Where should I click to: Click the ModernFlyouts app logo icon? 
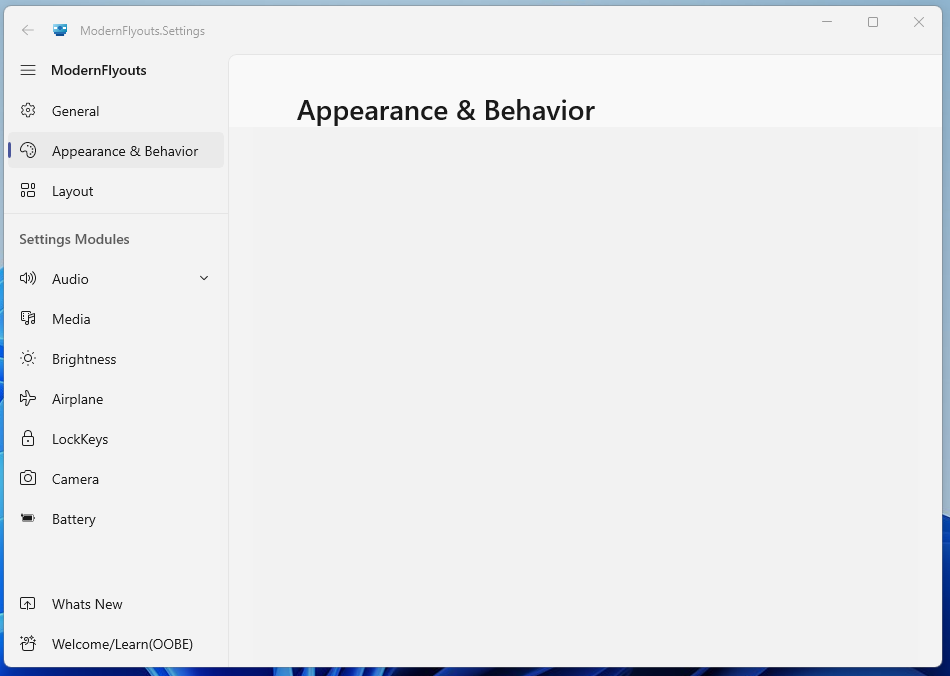point(60,30)
